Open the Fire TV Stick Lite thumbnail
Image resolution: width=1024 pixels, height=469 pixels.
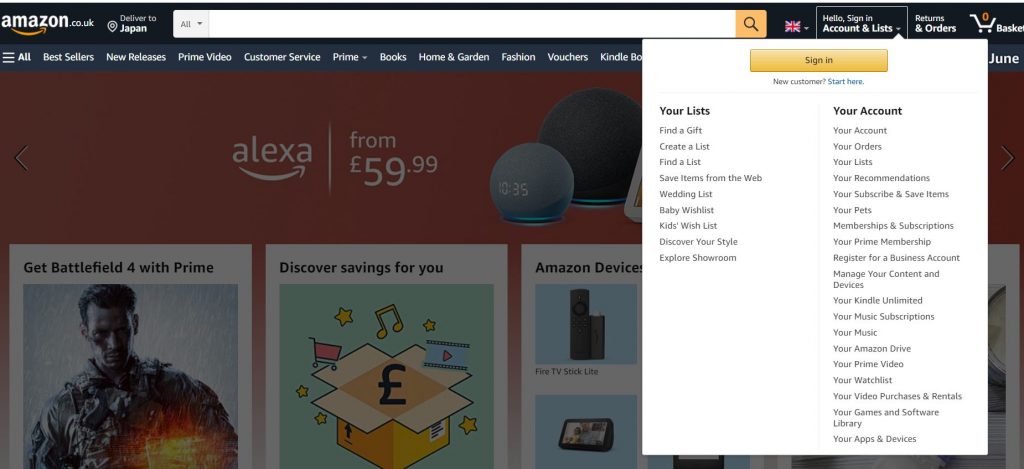586,324
